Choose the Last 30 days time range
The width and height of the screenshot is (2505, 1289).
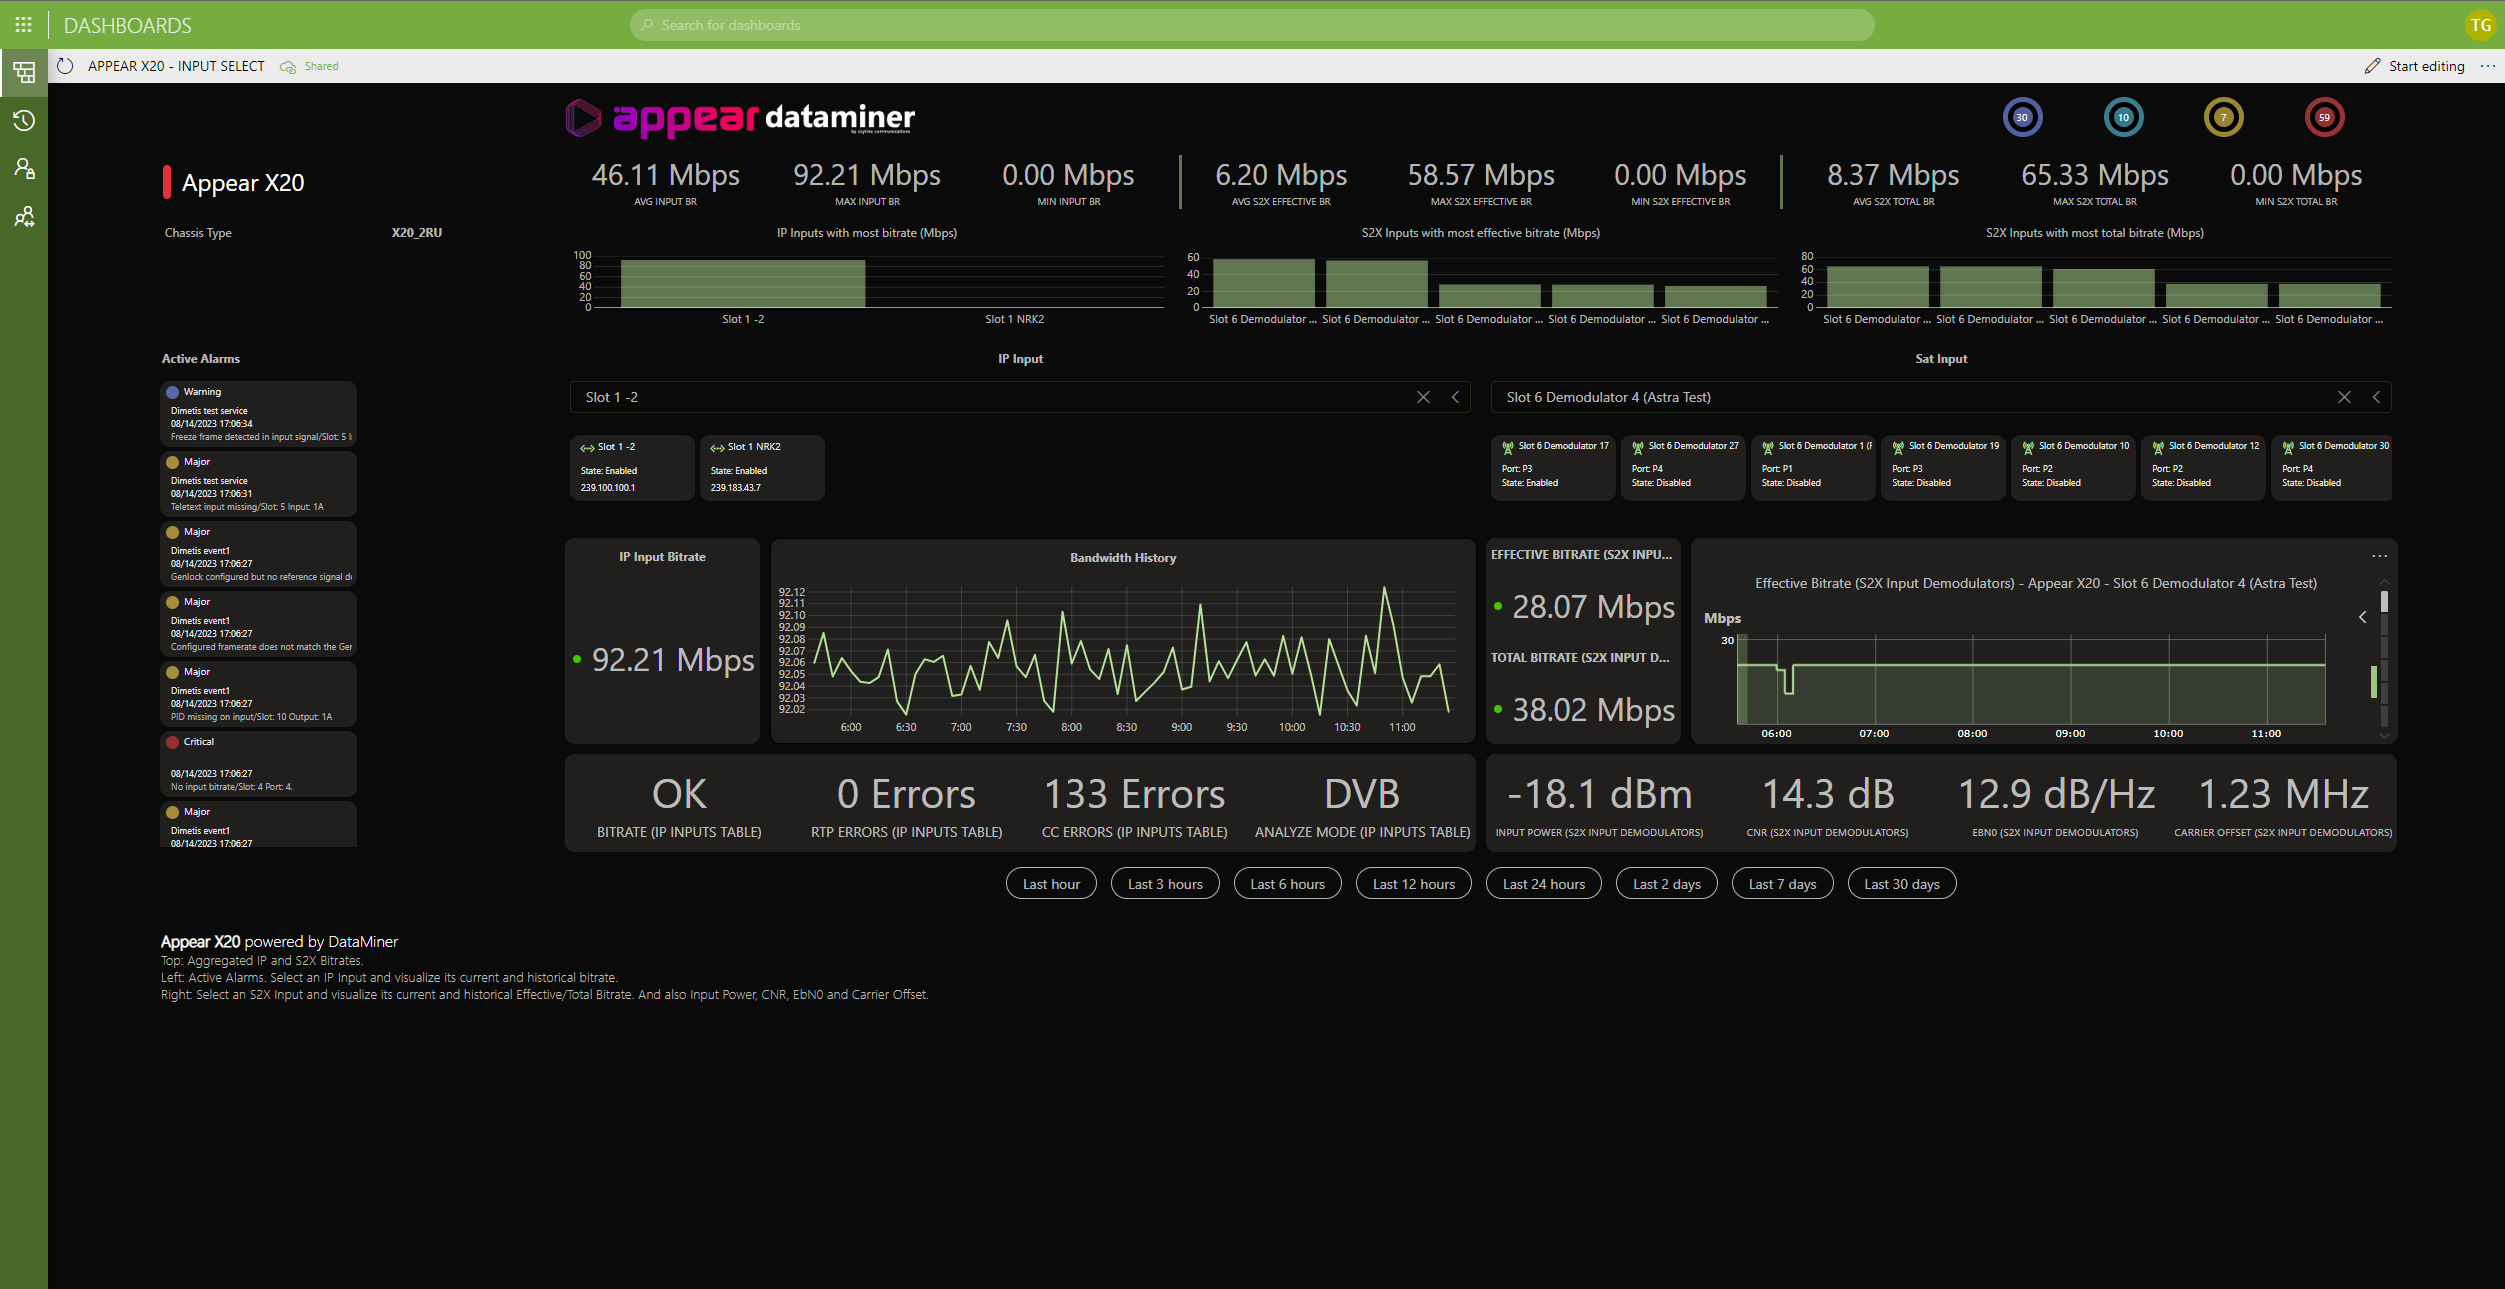pos(1902,884)
